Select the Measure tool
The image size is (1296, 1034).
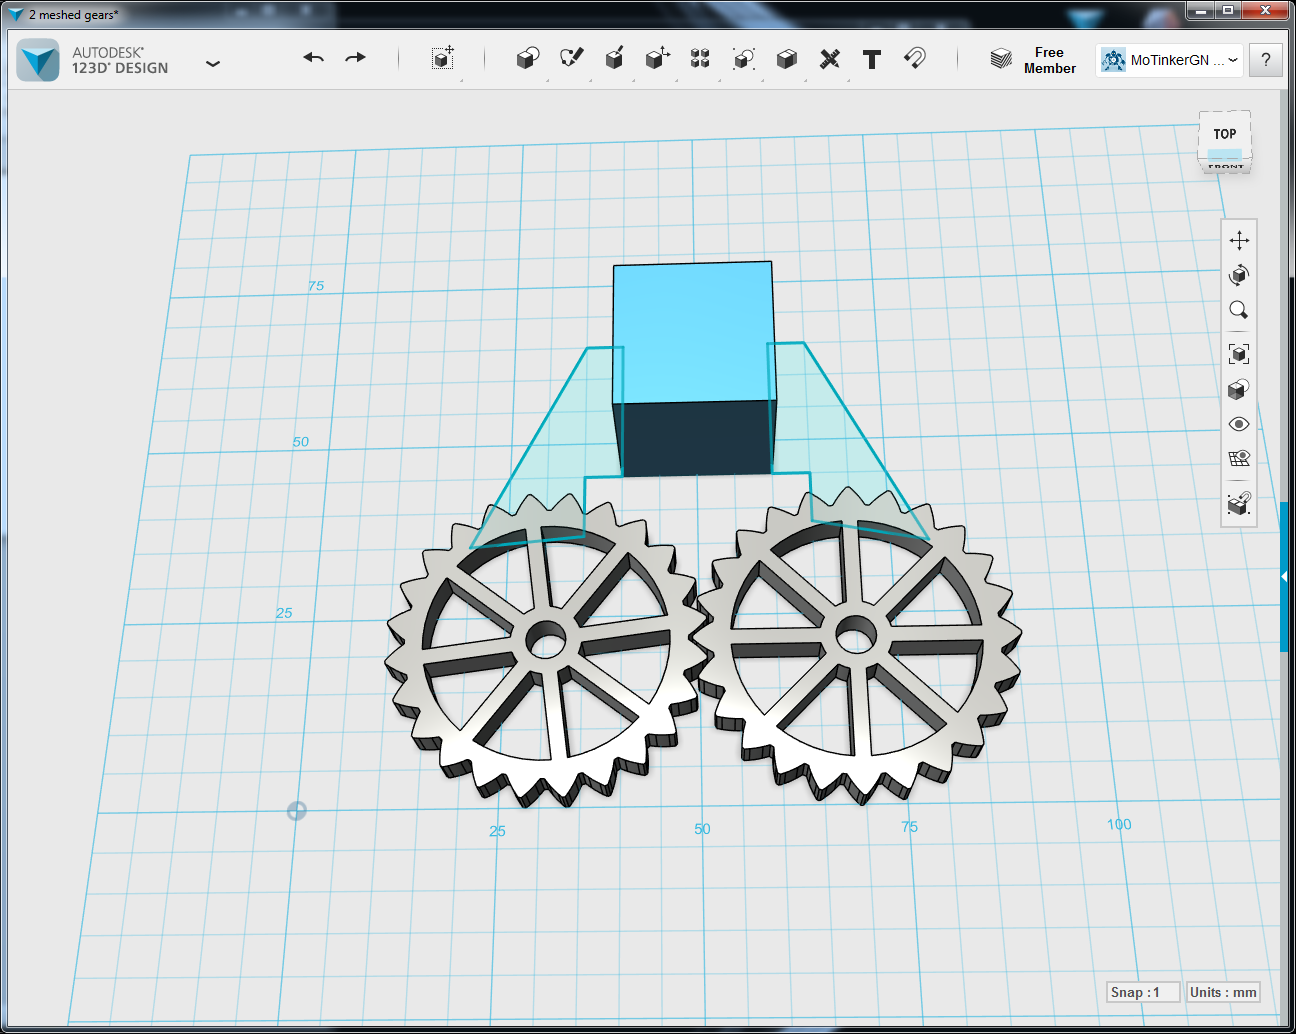coord(829,59)
